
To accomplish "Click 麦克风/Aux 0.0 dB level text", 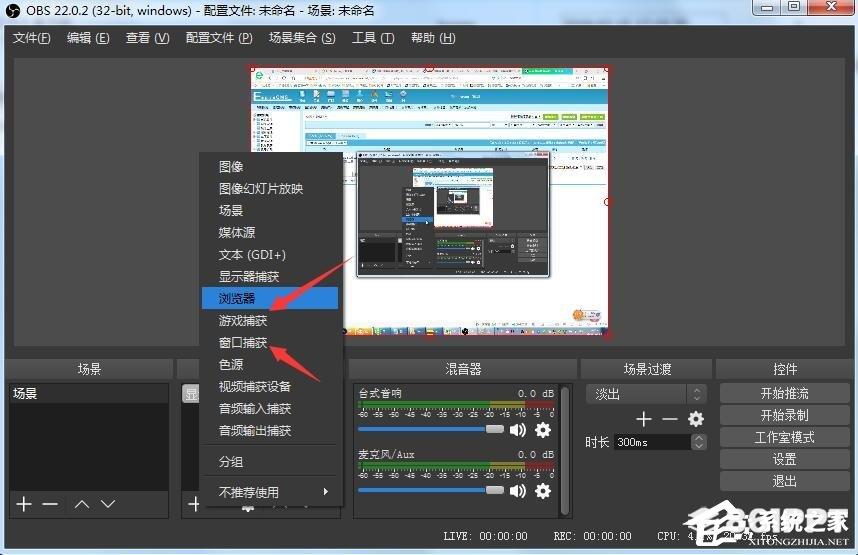I will point(536,454).
